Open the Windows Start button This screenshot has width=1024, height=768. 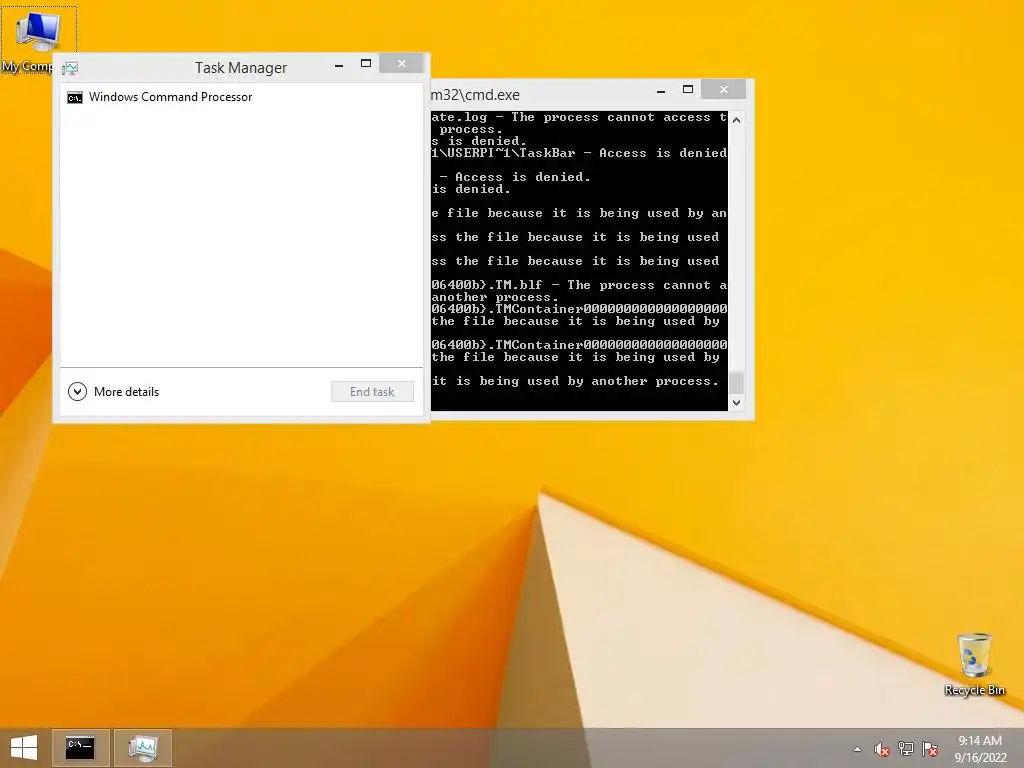point(24,748)
